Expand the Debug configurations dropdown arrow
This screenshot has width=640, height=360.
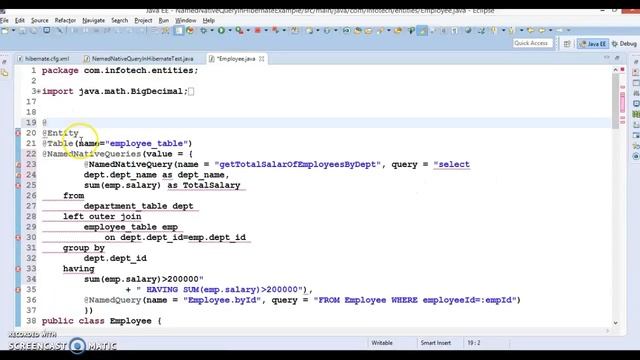(x=211, y=31)
